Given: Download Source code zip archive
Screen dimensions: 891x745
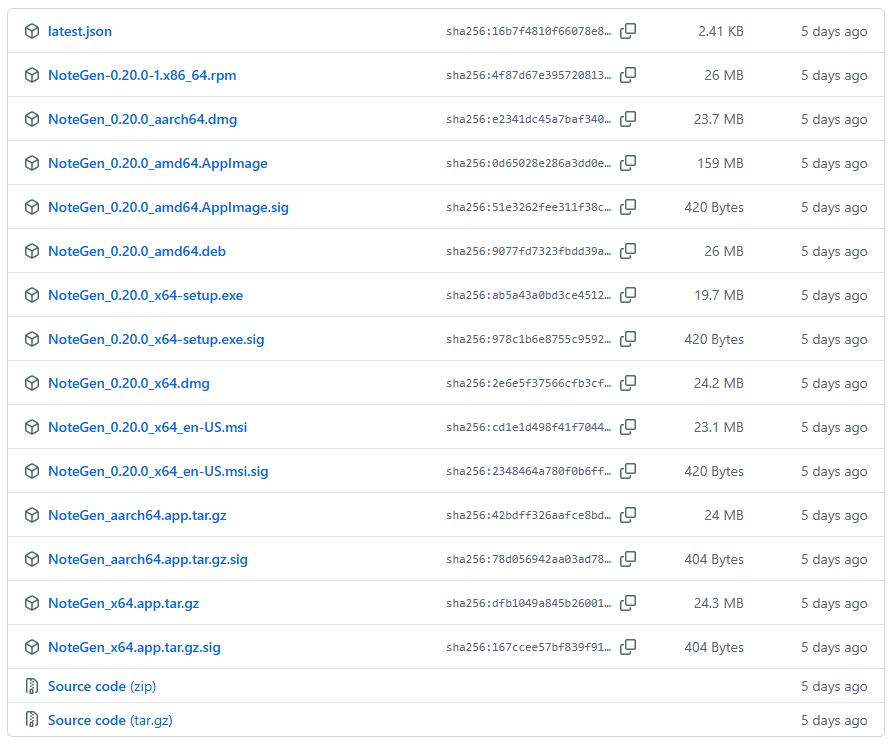Looking at the screenshot, I should point(102,686).
